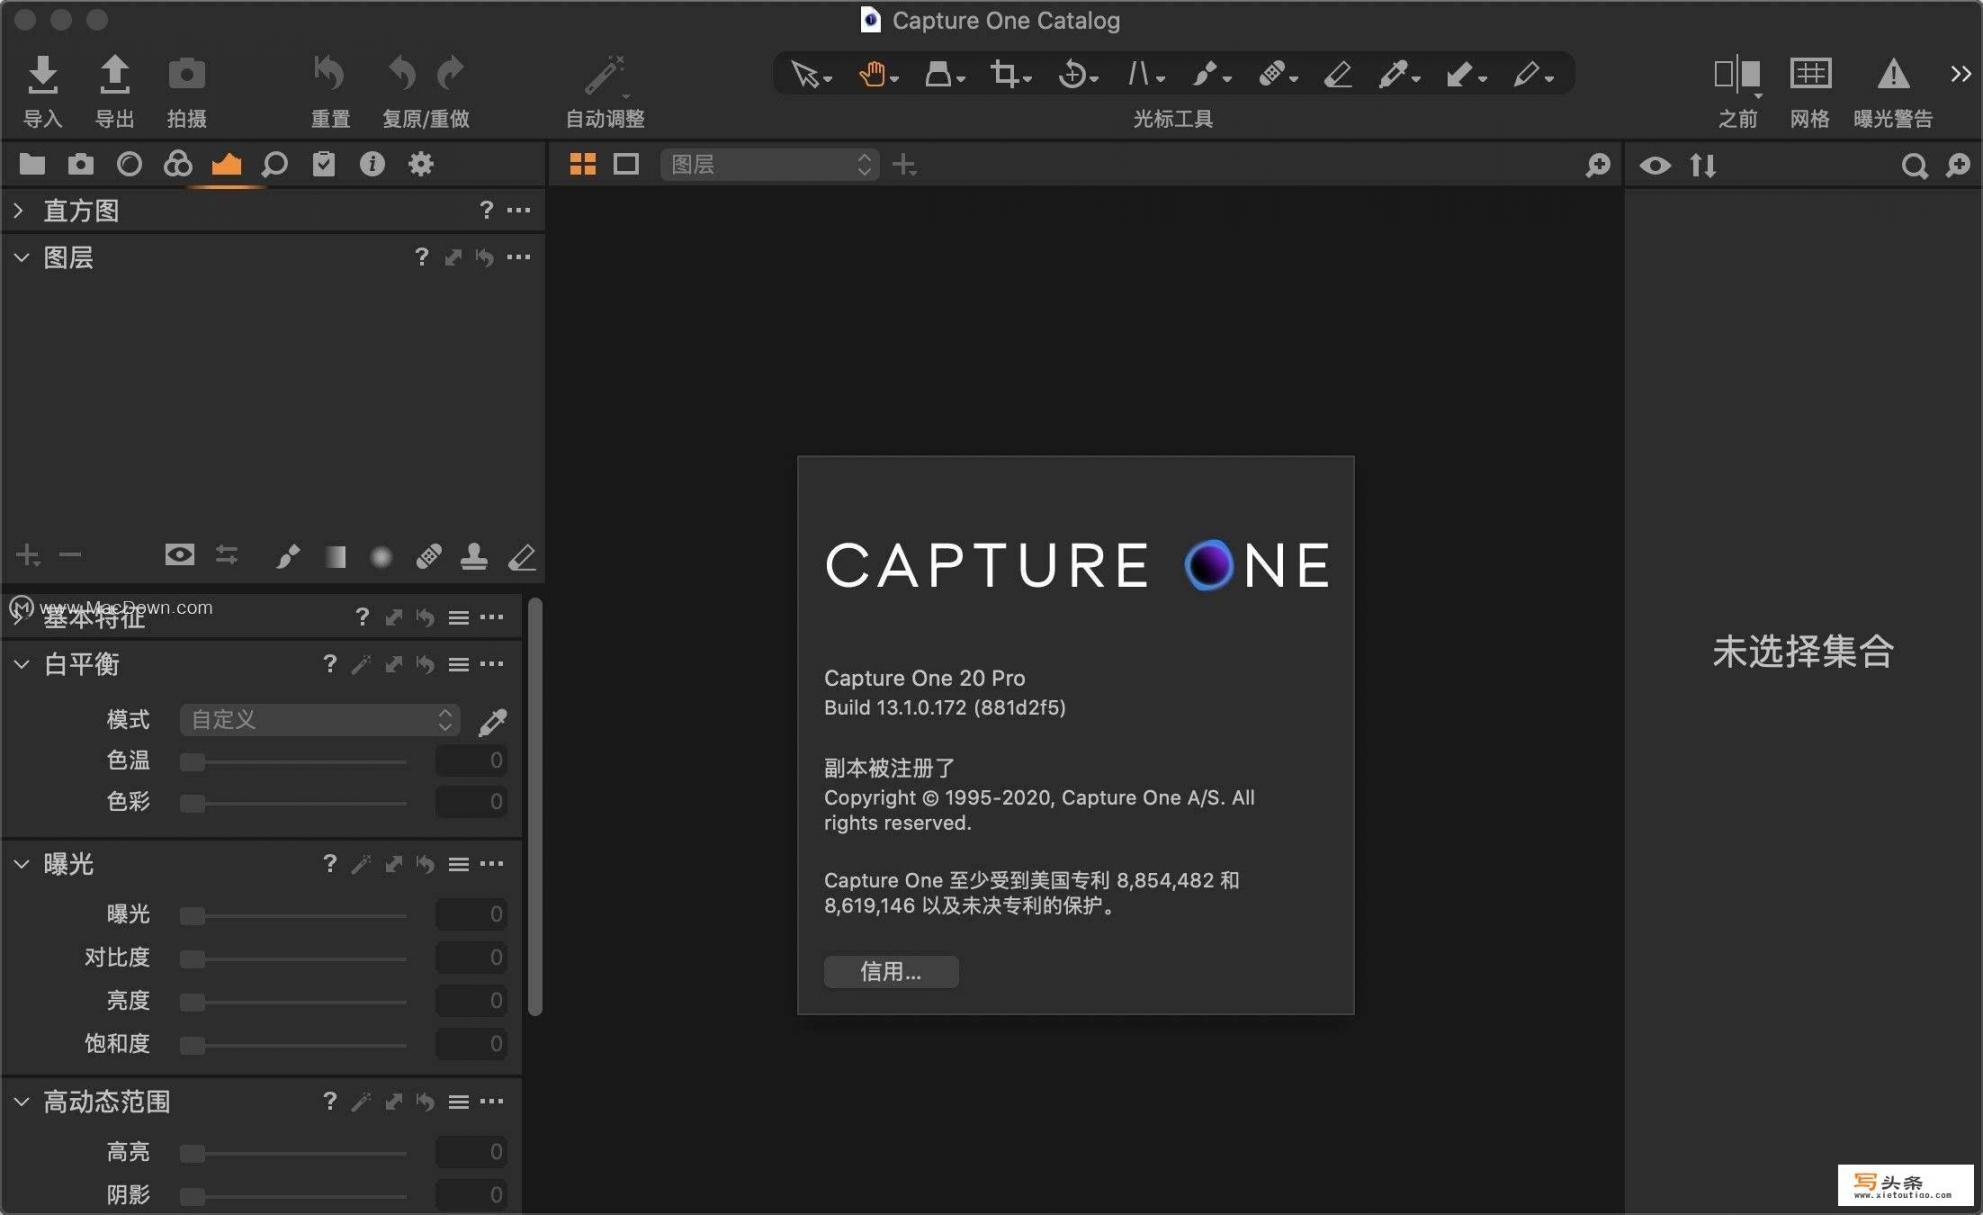Click the Exposure (曝光) value field
Image resolution: width=1983 pixels, height=1215 pixels.
click(x=471, y=915)
